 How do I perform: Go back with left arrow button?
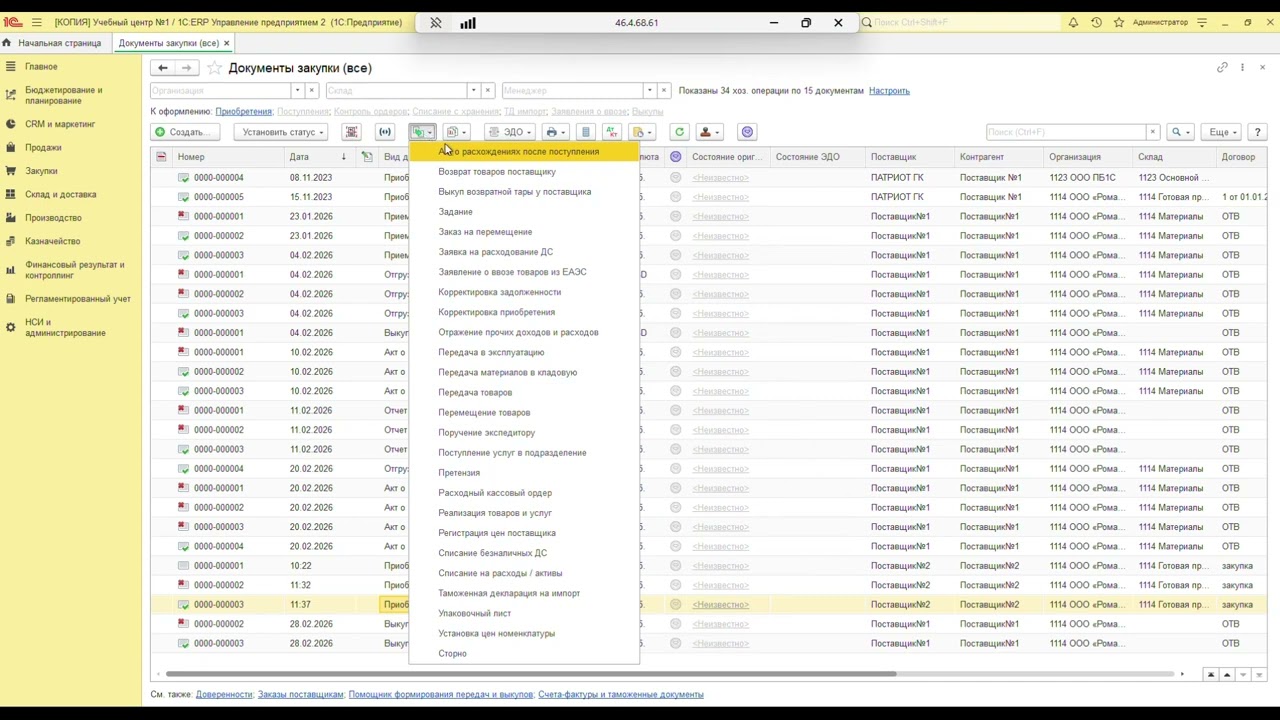tap(162, 67)
